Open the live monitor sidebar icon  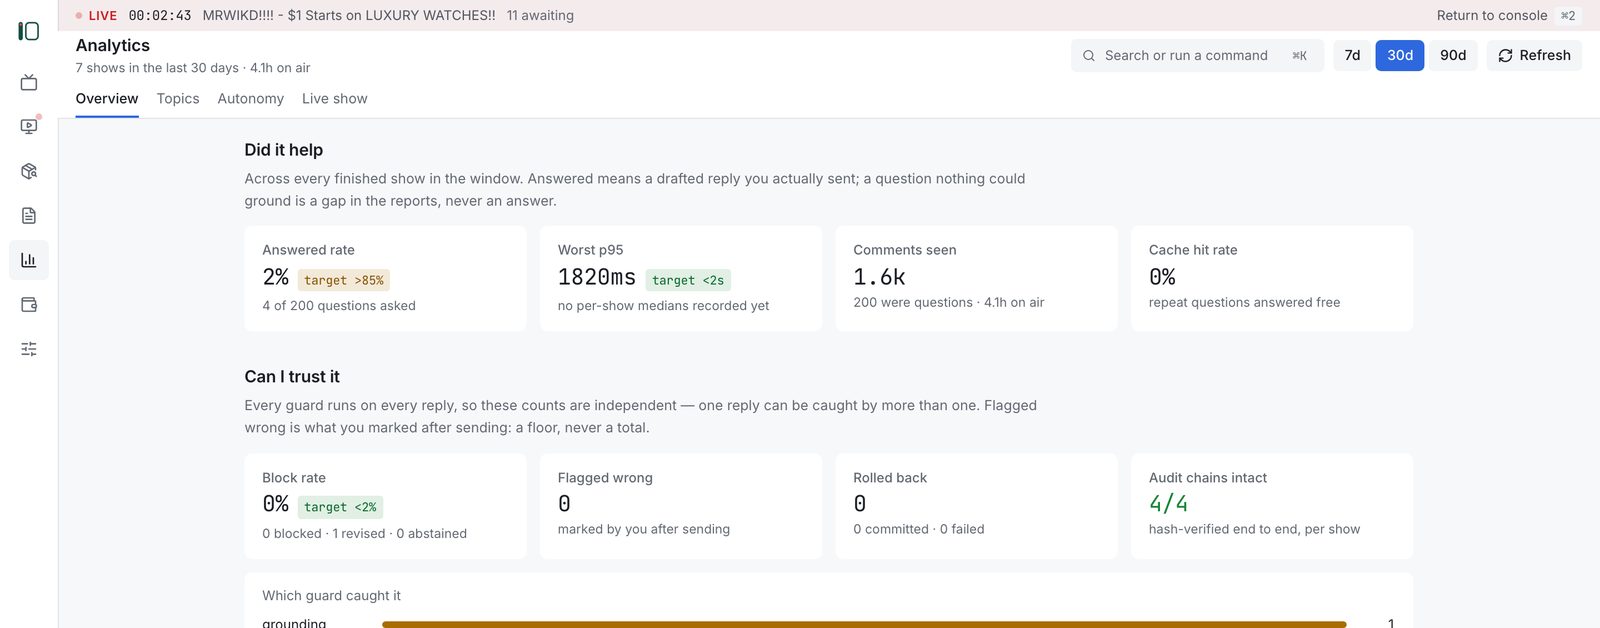click(x=29, y=126)
